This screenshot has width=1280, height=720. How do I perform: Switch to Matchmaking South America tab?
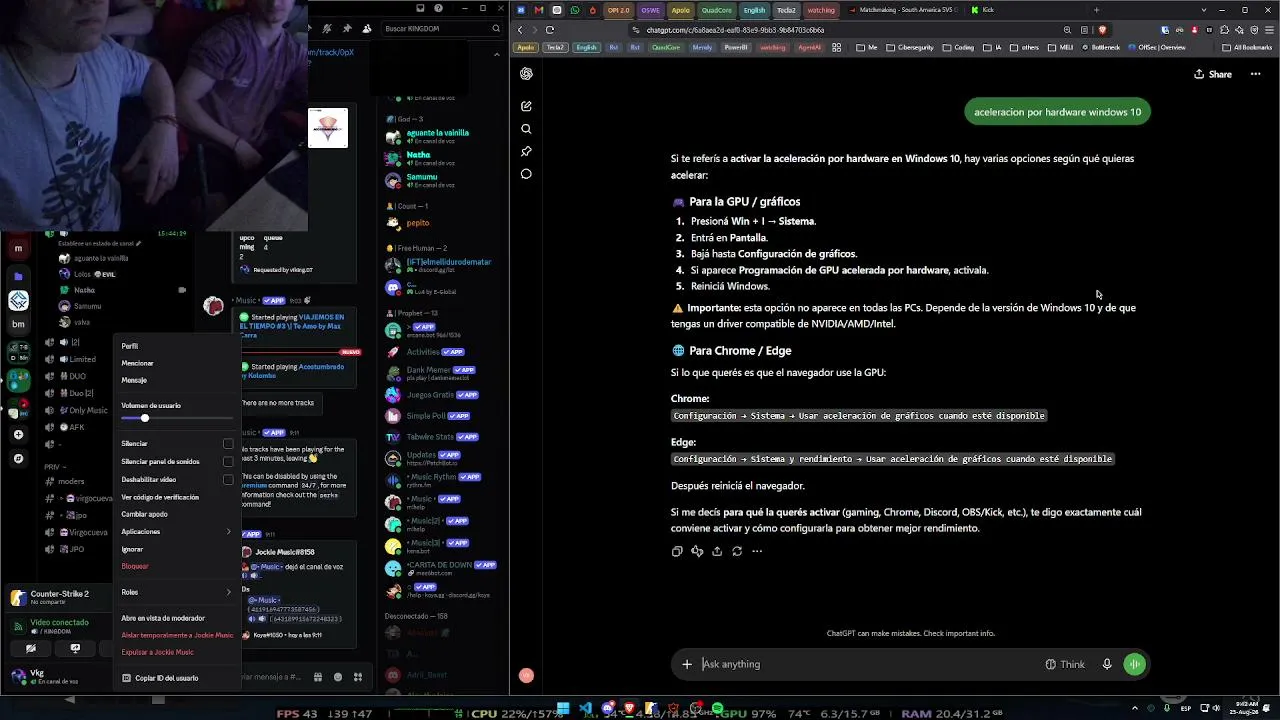tap(903, 10)
